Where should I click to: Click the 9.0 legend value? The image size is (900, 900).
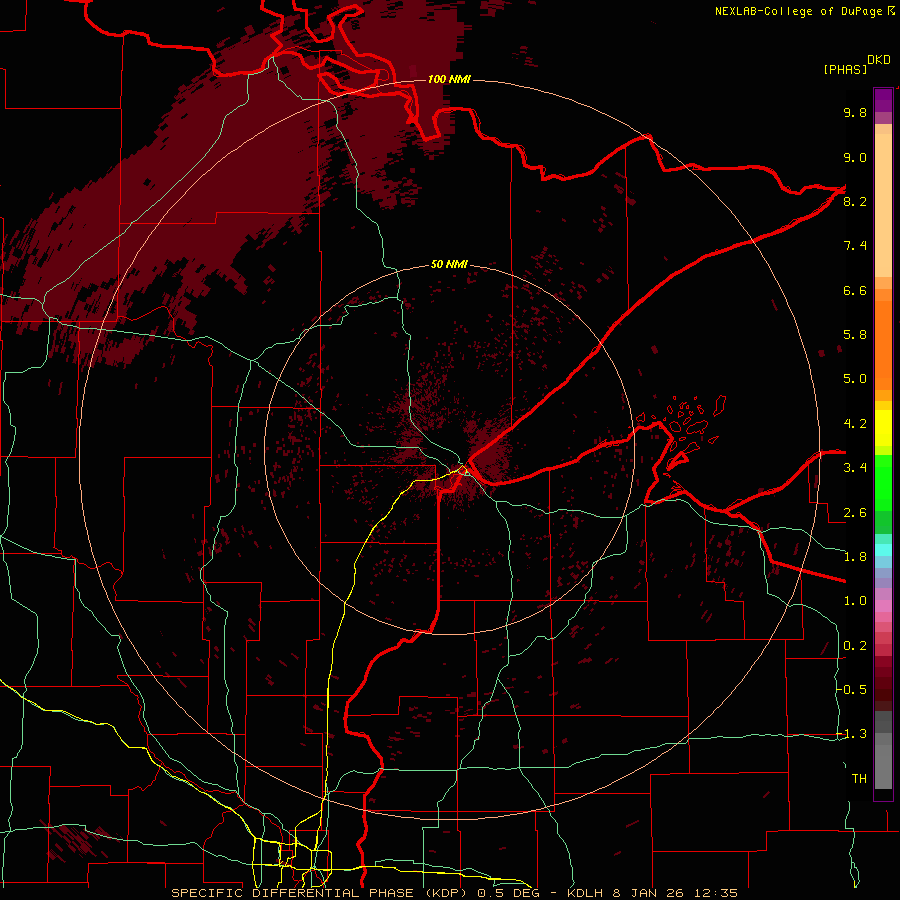pyautogui.click(x=855, y=157)
